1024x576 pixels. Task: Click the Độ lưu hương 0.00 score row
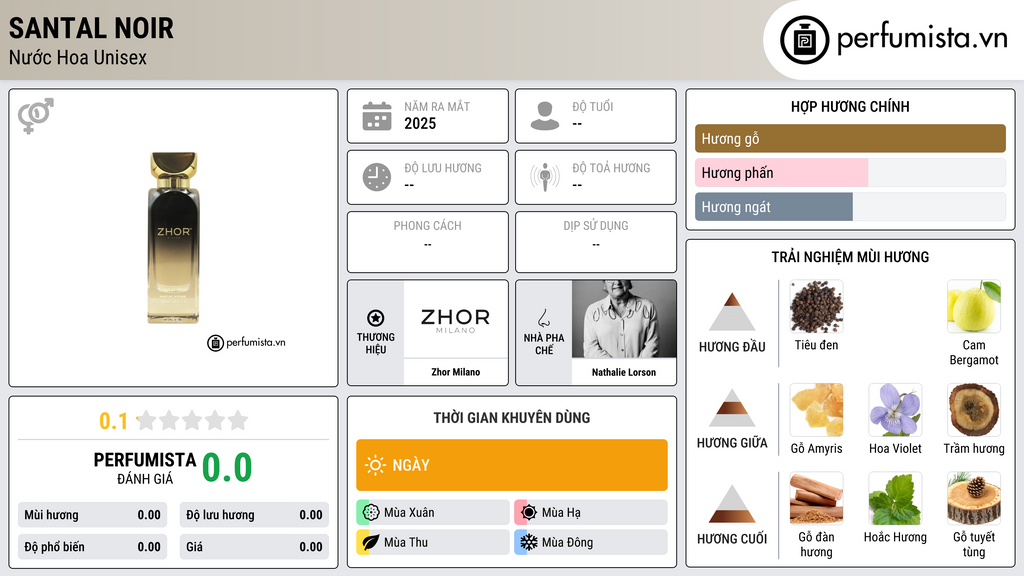[254, 515]
